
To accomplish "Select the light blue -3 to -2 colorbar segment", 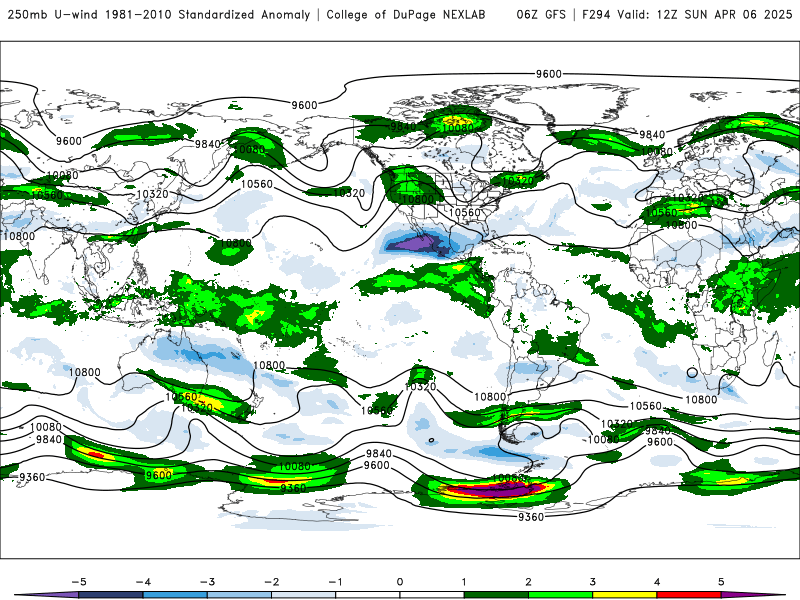I will pyautogui.click(x=239, y=595).
